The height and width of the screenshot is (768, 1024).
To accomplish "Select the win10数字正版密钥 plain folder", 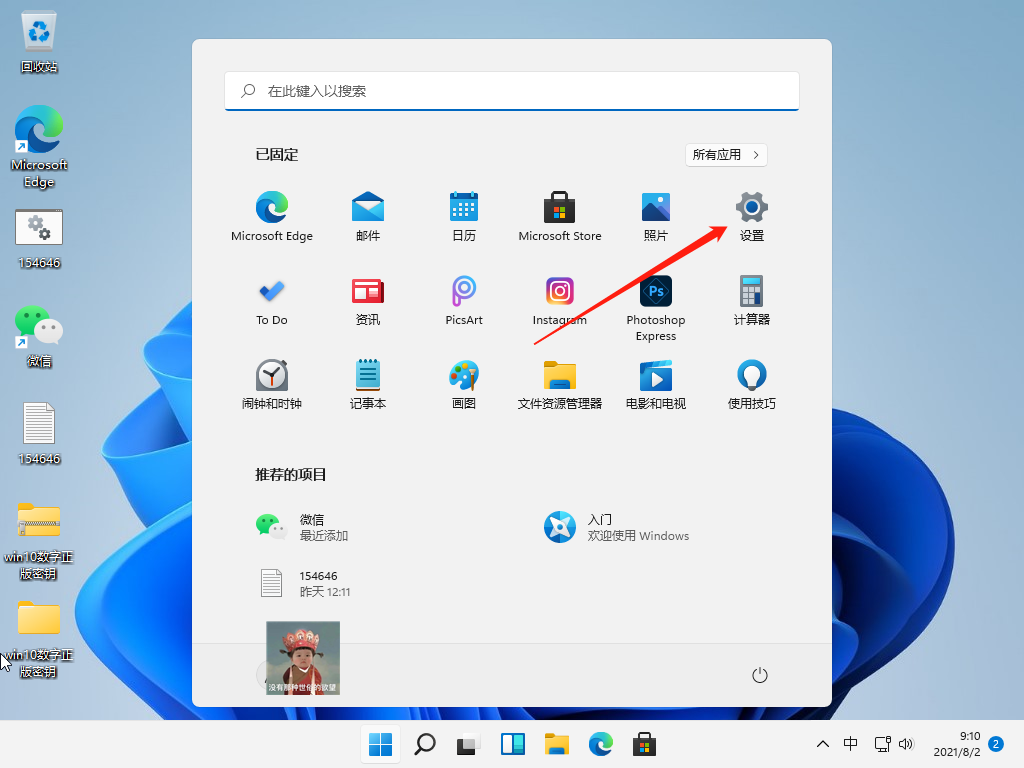I will coord(39,639).
